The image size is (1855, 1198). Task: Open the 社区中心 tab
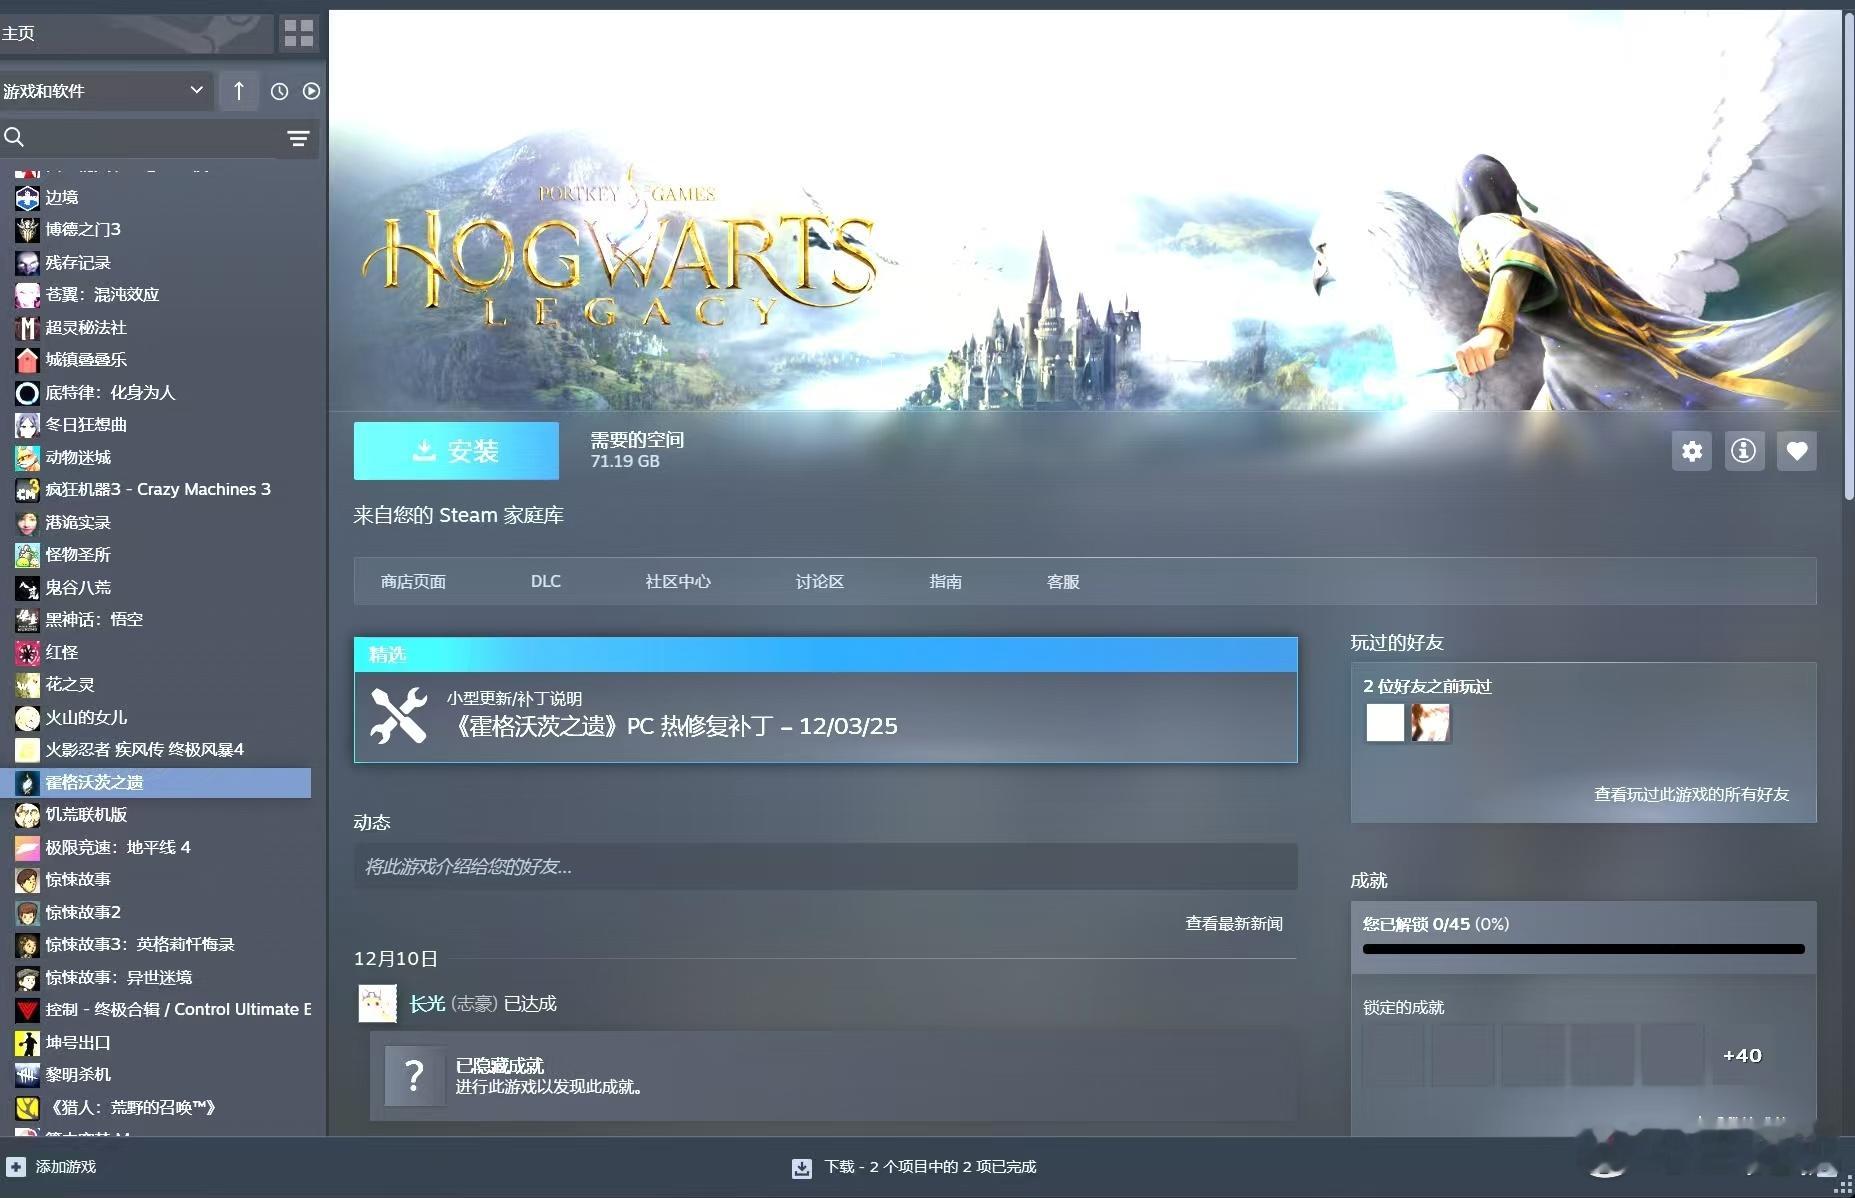pyautogui.click(x=677, y=581)
